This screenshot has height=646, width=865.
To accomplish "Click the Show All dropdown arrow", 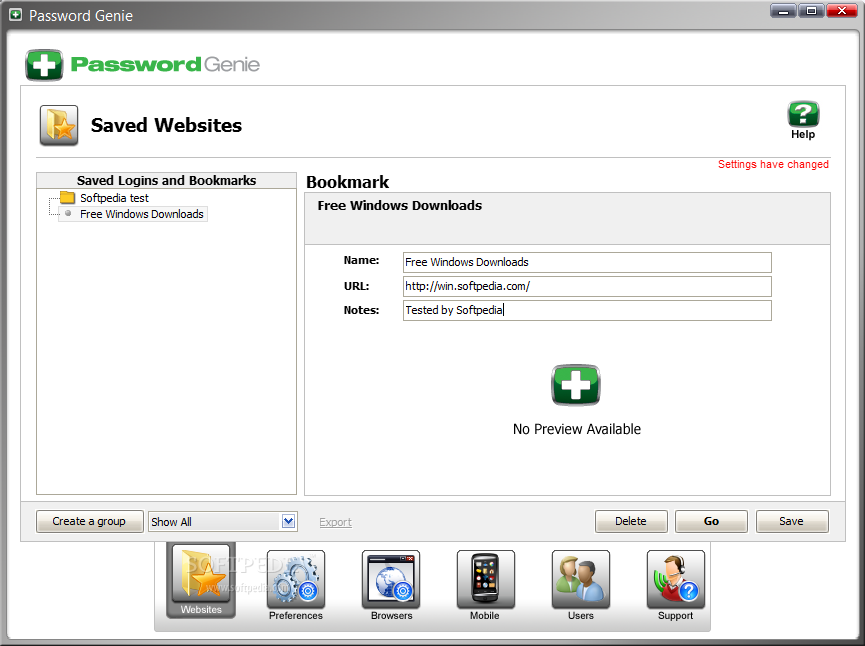I will [x=288, y=521].
